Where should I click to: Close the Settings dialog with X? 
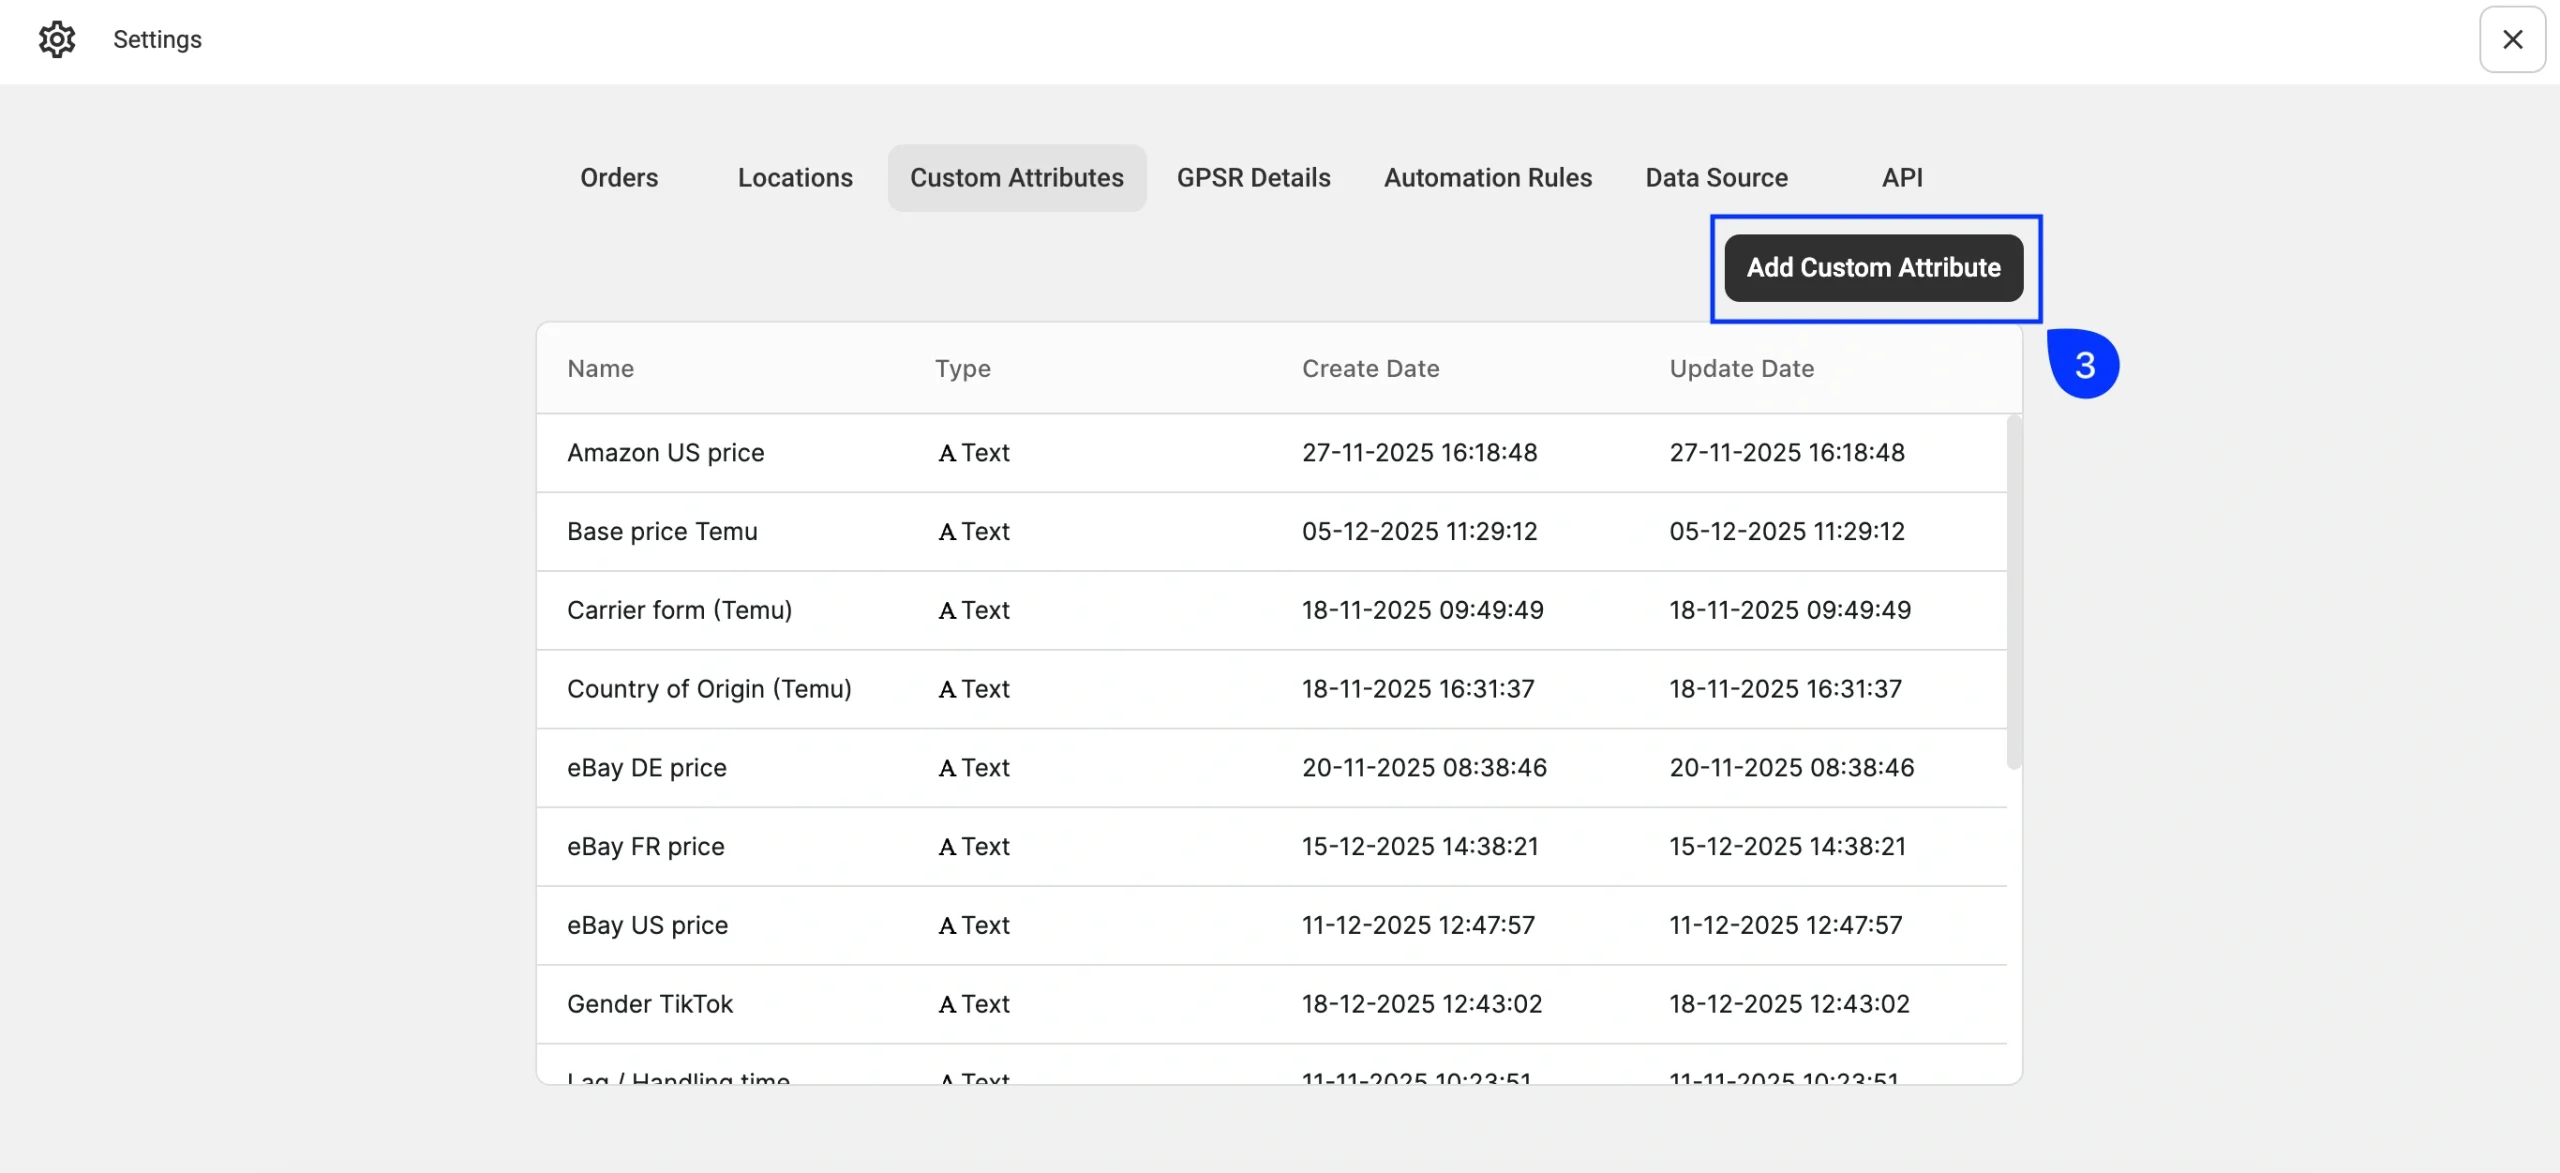2512,40
